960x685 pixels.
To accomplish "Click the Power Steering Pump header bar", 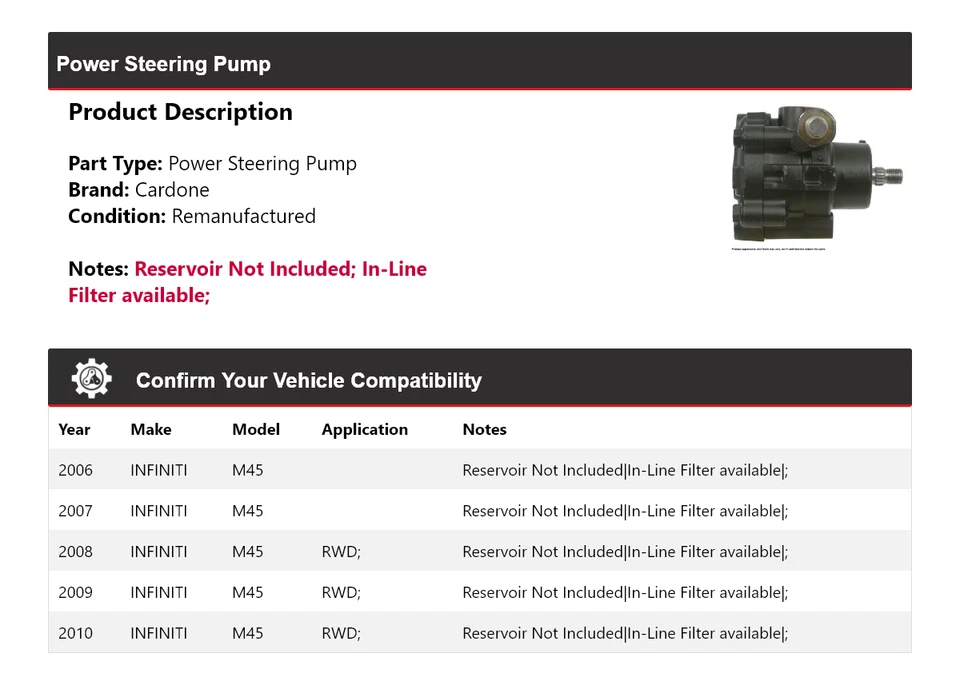I will [x=479, y=63].
